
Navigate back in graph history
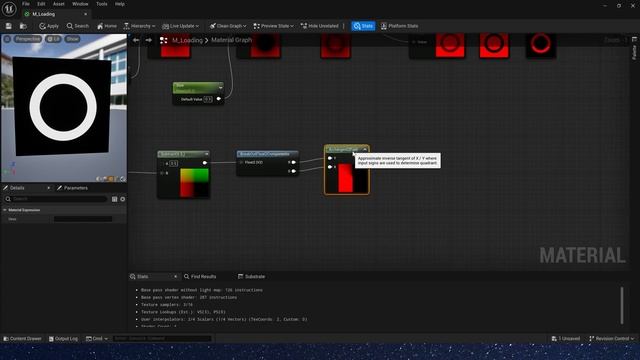click(136, 40)
